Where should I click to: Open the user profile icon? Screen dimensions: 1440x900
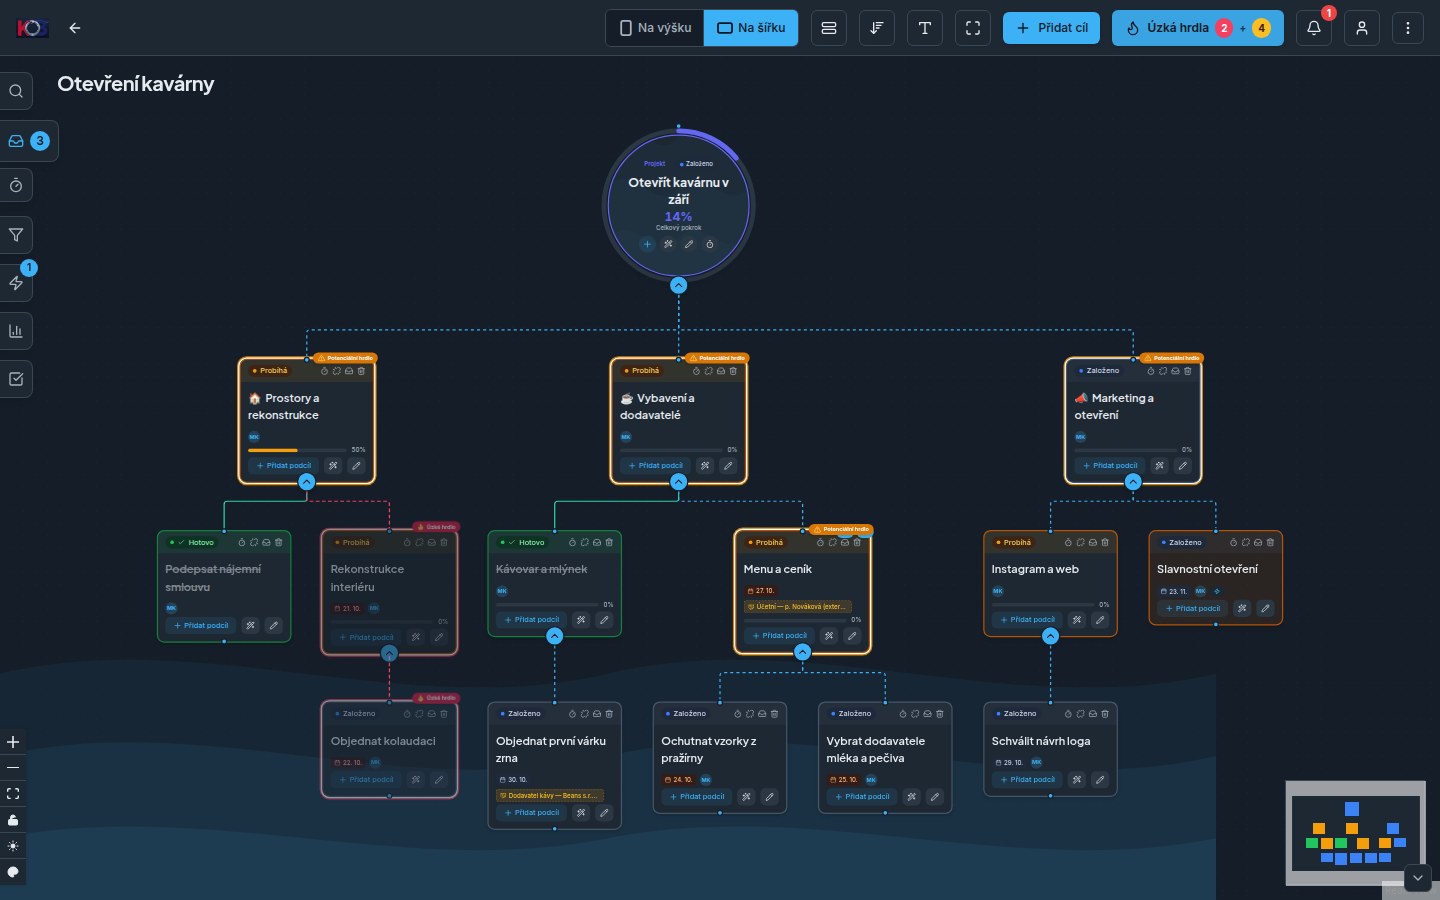[x=1361, y=28]
